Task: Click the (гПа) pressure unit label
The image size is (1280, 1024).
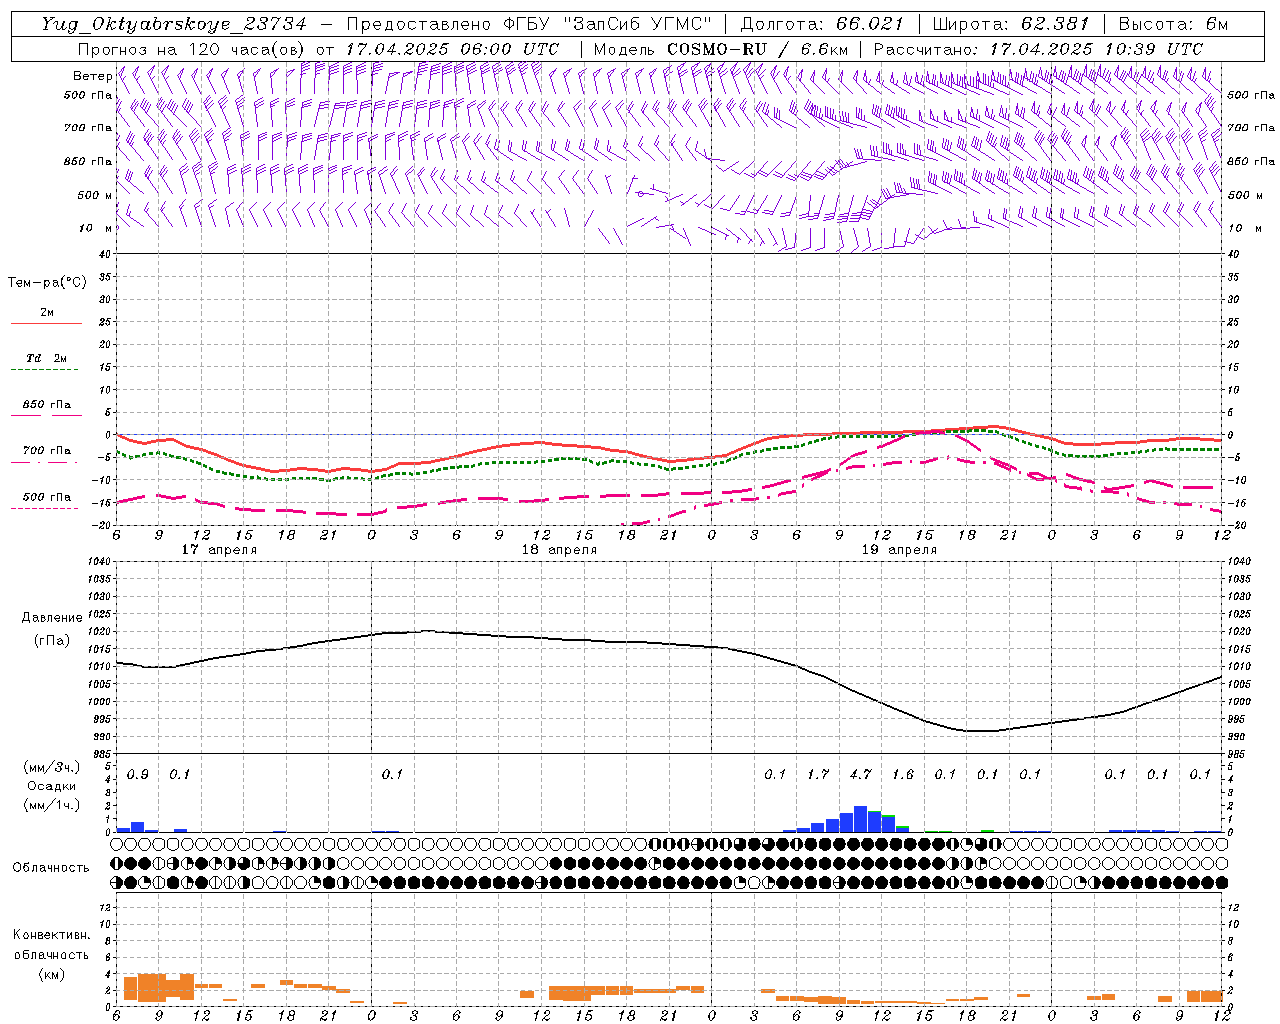Action: click(52, 641)
